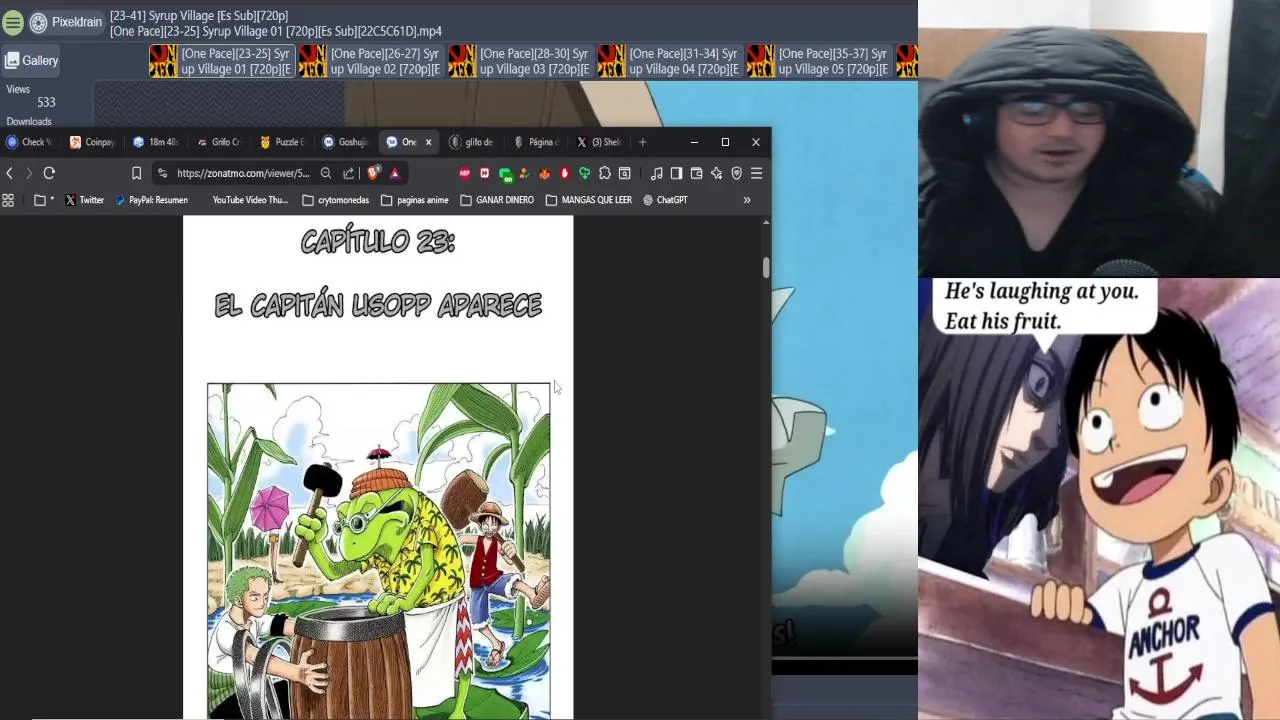
Task: Open the VPN shield icon
Action: pyautogui.click(x=736, y=173)
